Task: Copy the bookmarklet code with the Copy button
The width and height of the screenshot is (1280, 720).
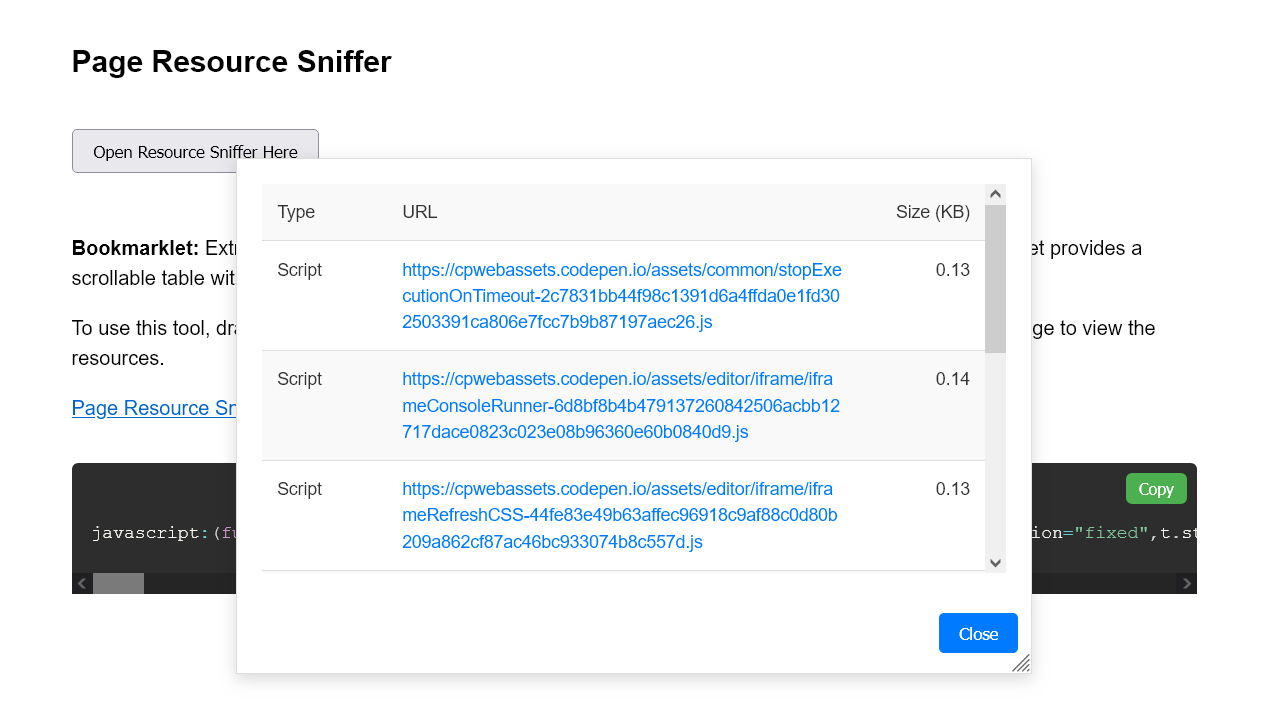Action: coord(1155,488)
